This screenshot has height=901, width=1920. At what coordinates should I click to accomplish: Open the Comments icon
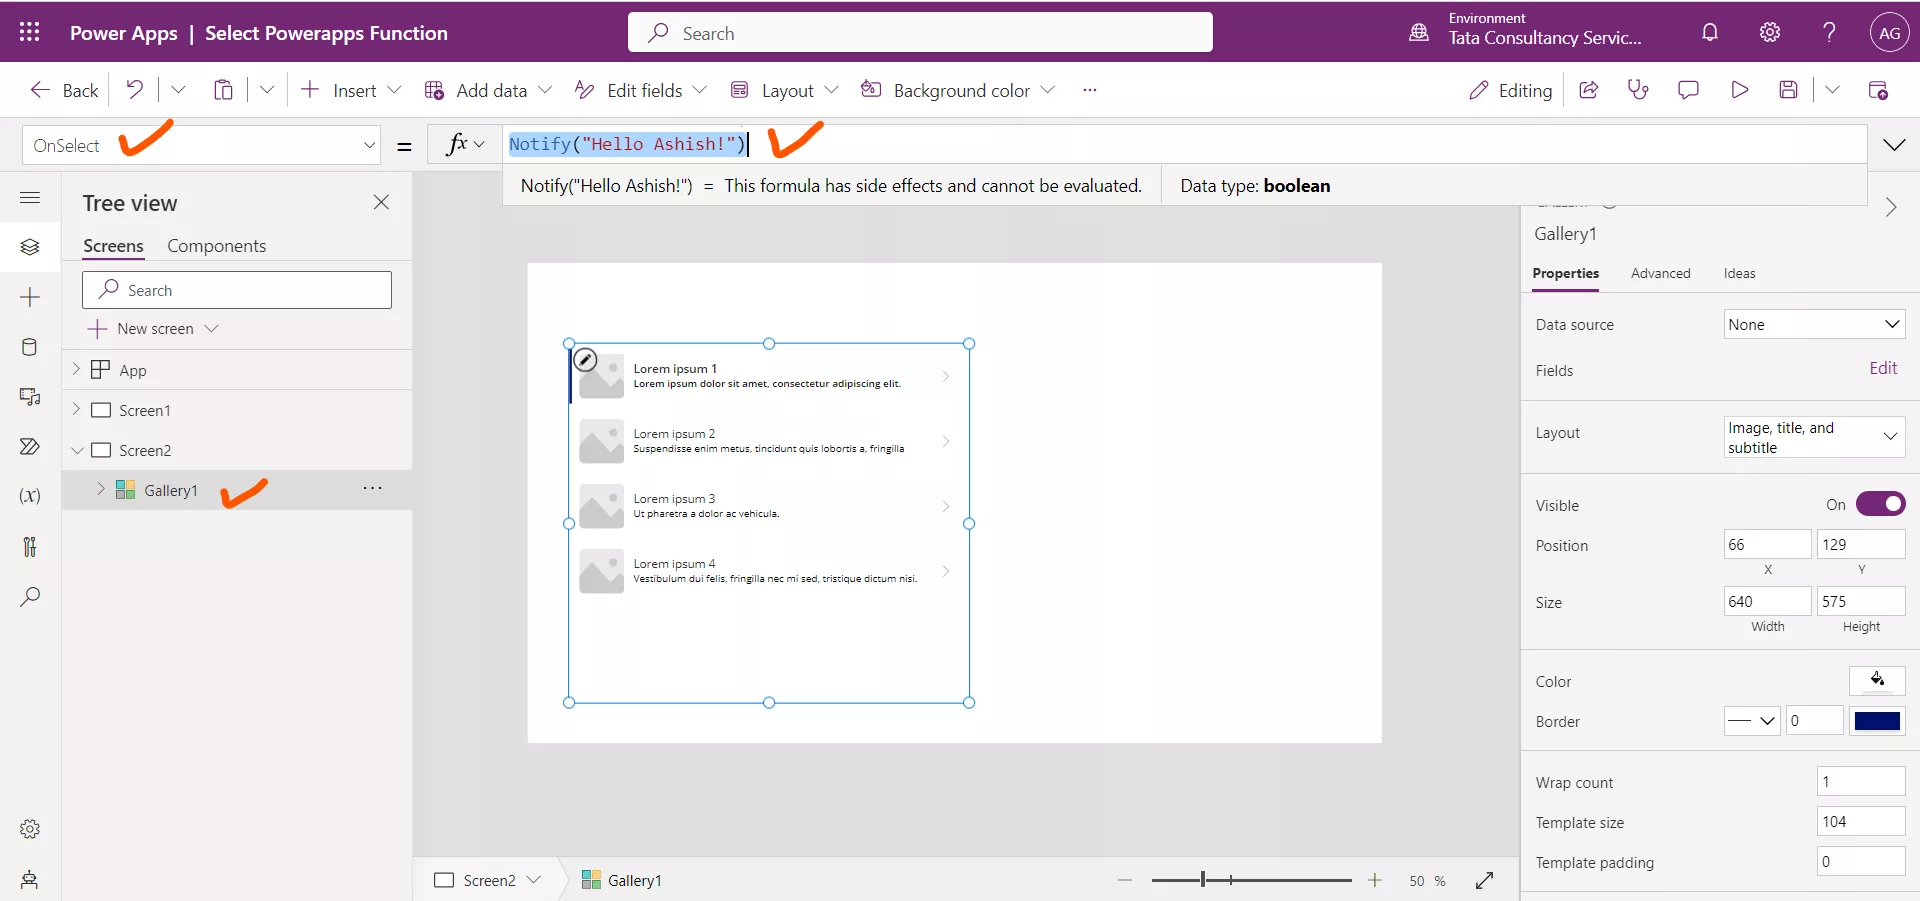(1688, 90)
